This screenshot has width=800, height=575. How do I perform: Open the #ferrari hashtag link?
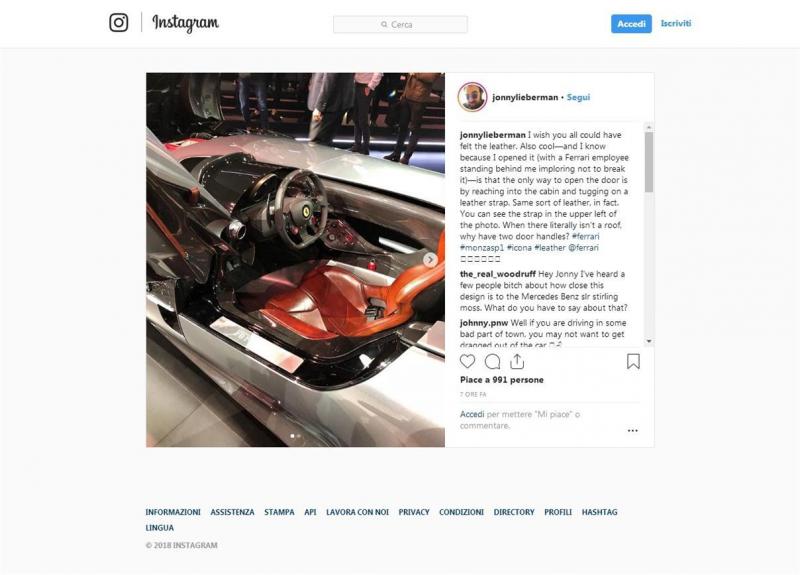tap(585, 236)
